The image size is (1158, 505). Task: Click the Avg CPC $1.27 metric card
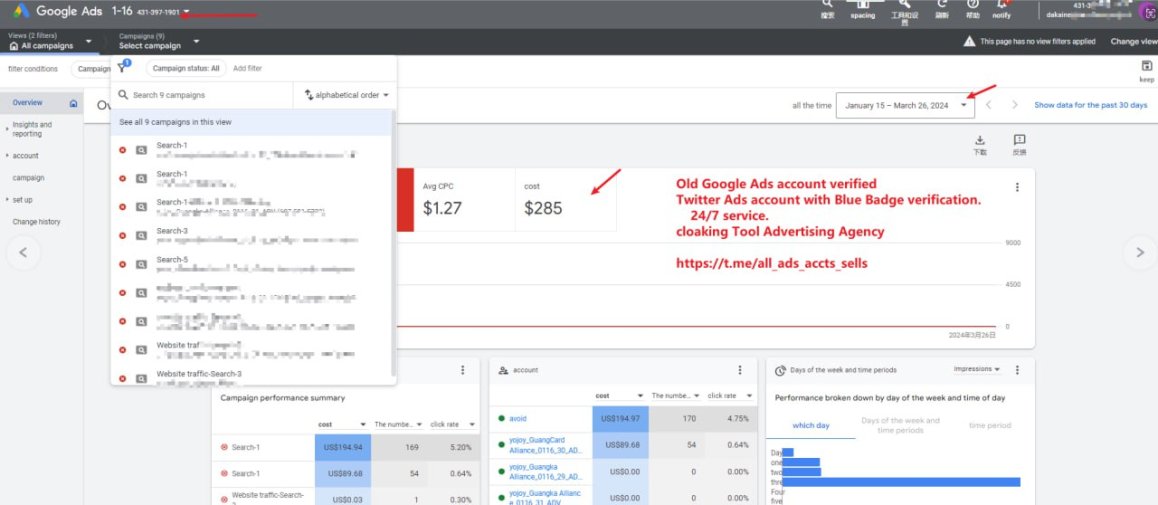464,199
